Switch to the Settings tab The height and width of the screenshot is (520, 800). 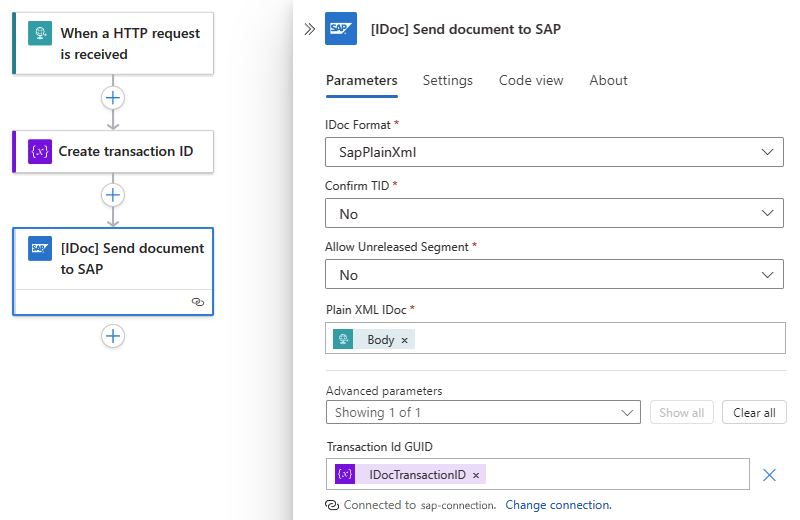point(447,80)
